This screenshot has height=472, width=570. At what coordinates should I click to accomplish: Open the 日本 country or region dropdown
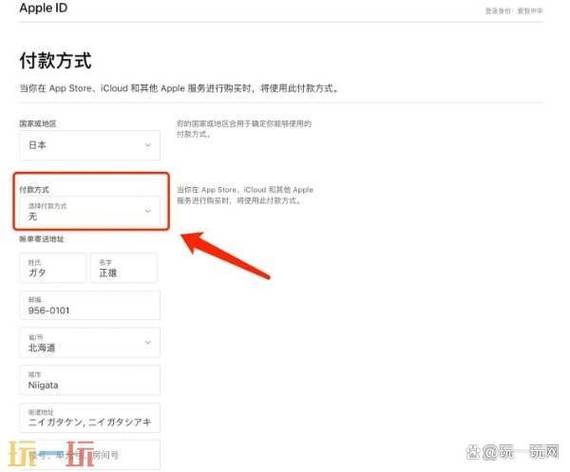tap(90, 145)
